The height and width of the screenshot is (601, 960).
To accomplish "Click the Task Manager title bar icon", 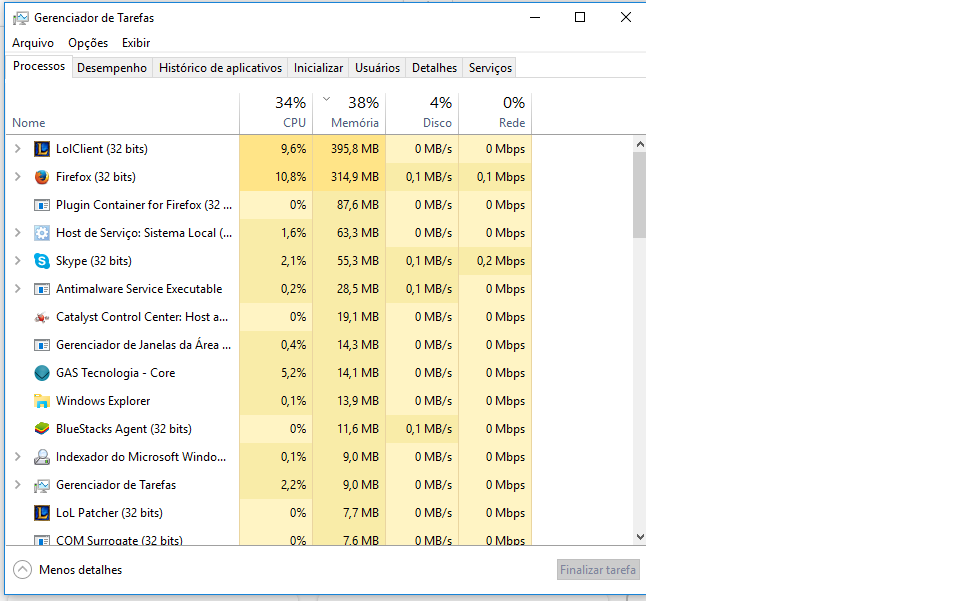I will [x=21, y=18].
